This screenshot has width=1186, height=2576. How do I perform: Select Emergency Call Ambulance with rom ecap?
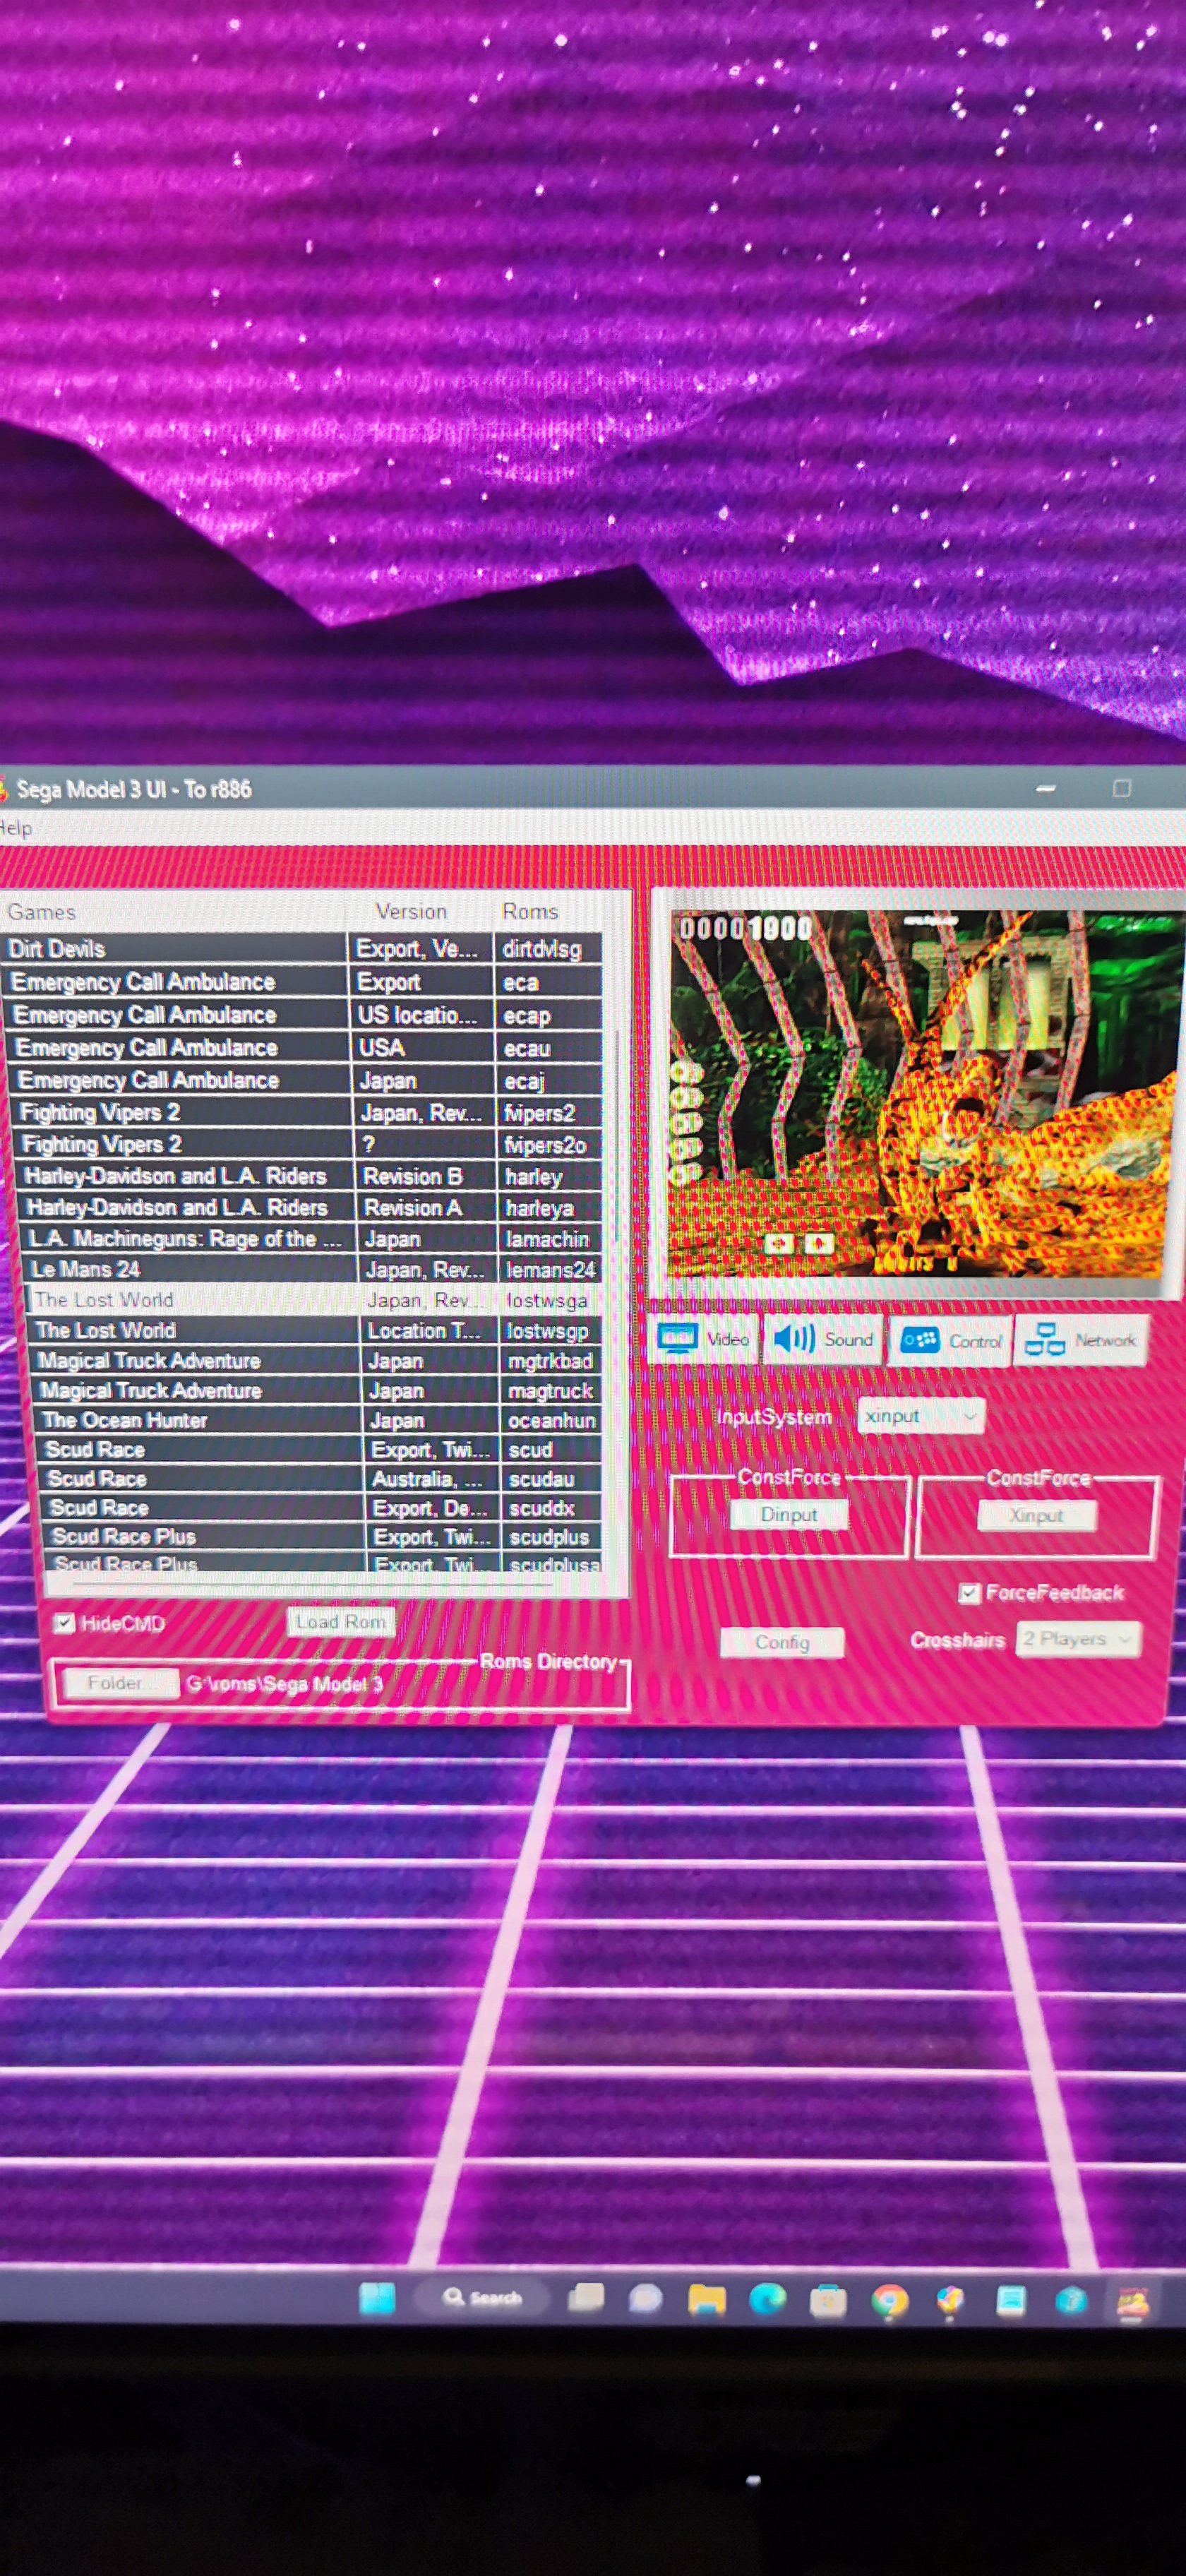(304, 1015)
